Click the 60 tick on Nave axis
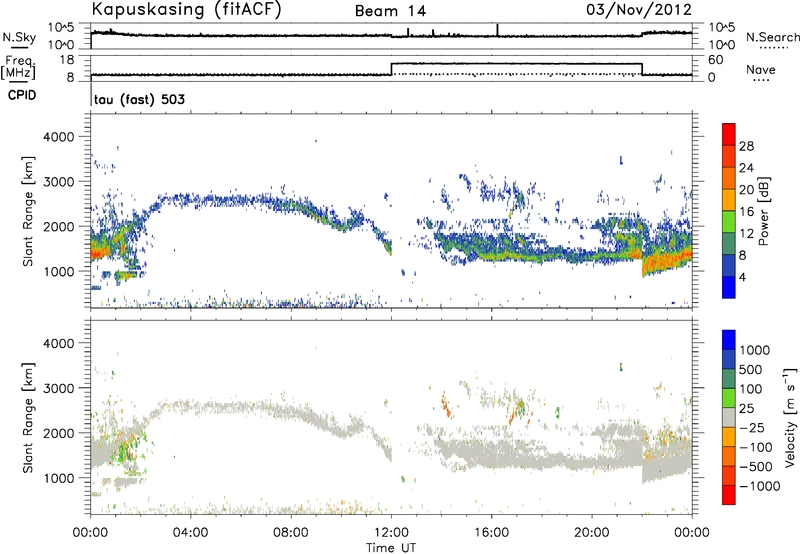 coord(716,60)
